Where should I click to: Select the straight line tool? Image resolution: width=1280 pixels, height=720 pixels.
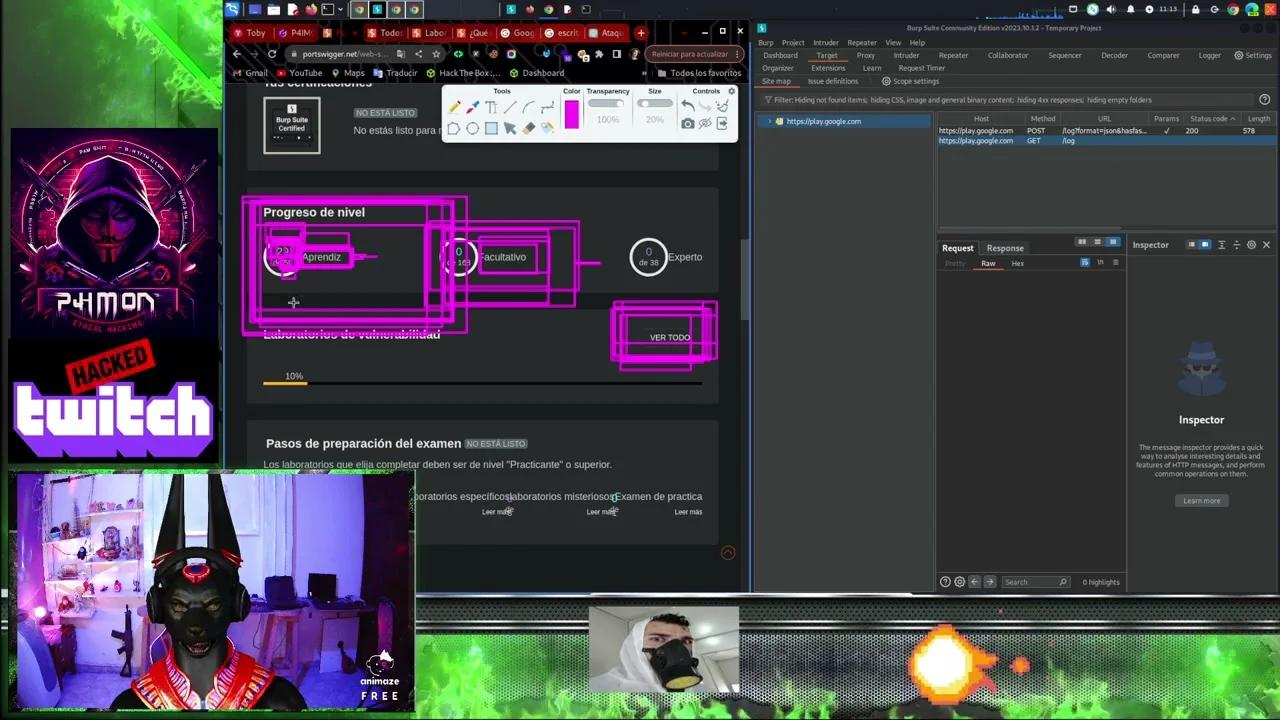(510, 107)
